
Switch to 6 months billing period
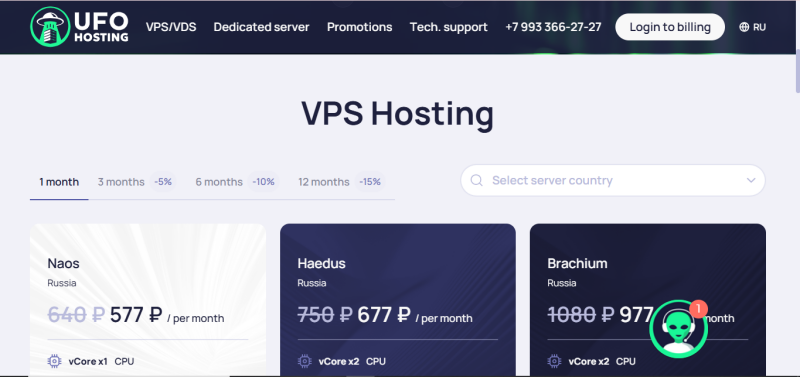tap(236, 182)
